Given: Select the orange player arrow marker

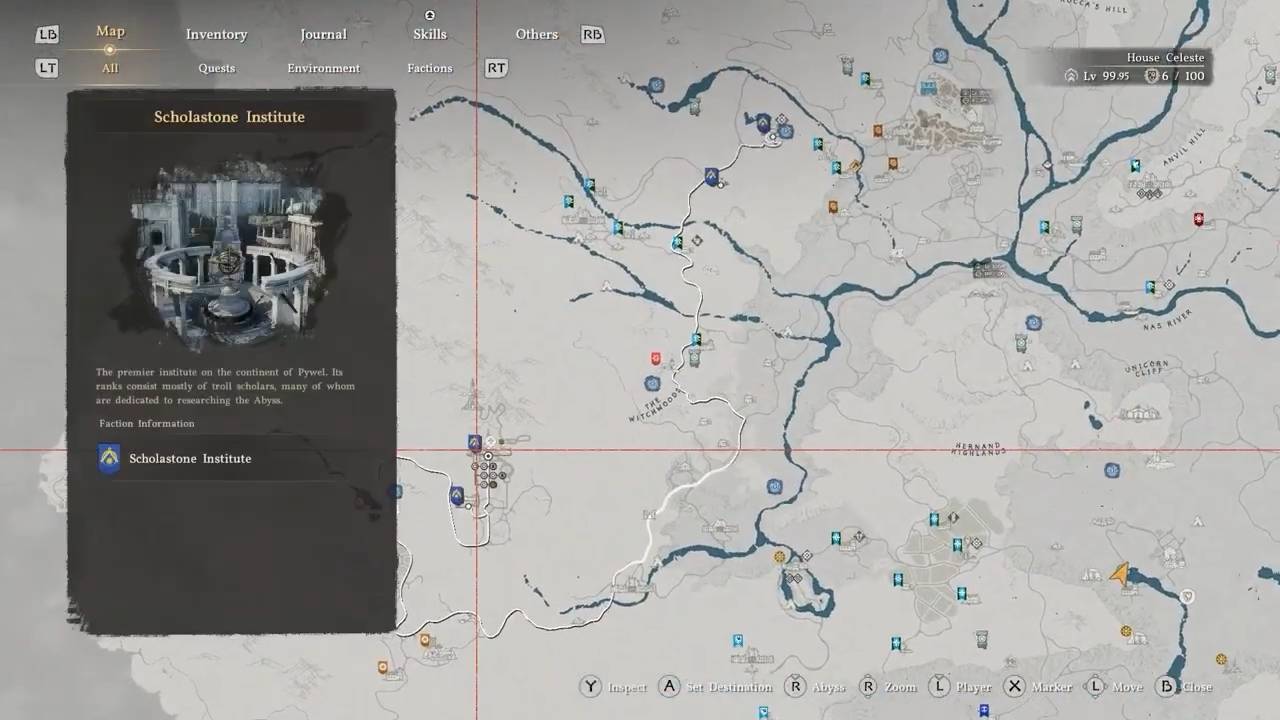Looking at the screenshot, I should tap(1120, 573).
